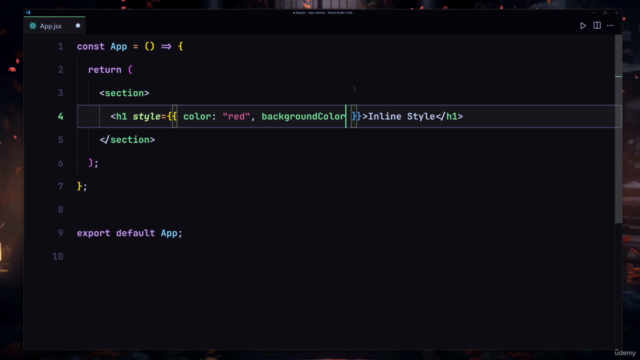Click the style attribute on line 4
Screen dimensions: 640x360
[x=147, y=116]
